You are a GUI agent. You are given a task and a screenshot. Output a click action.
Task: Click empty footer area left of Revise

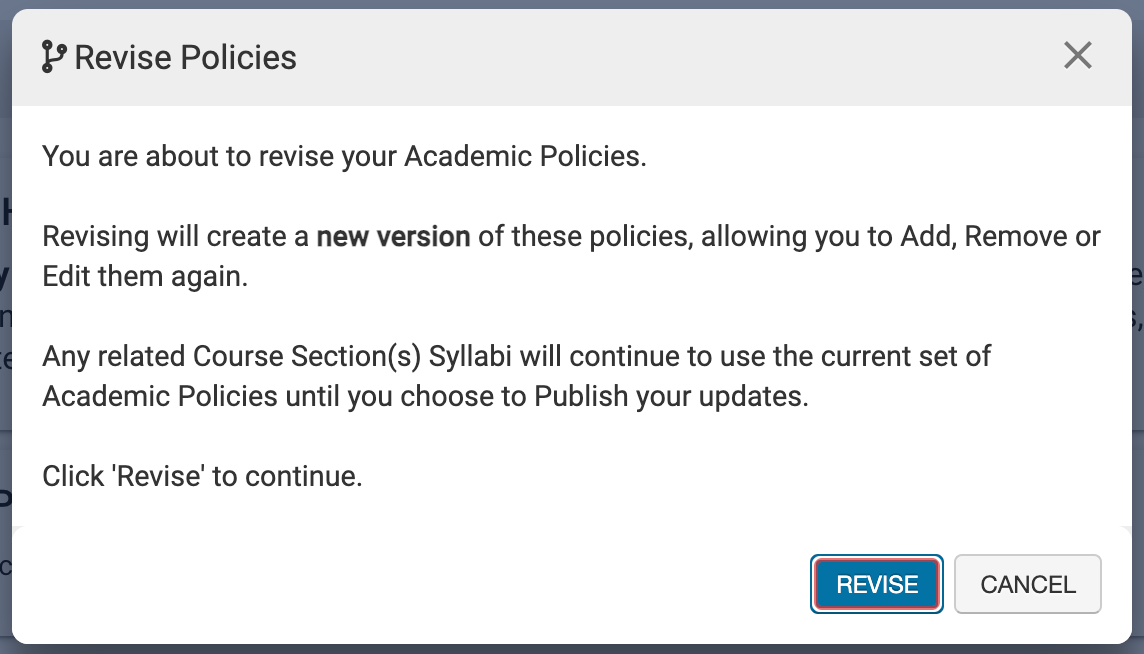coord(400,585)
